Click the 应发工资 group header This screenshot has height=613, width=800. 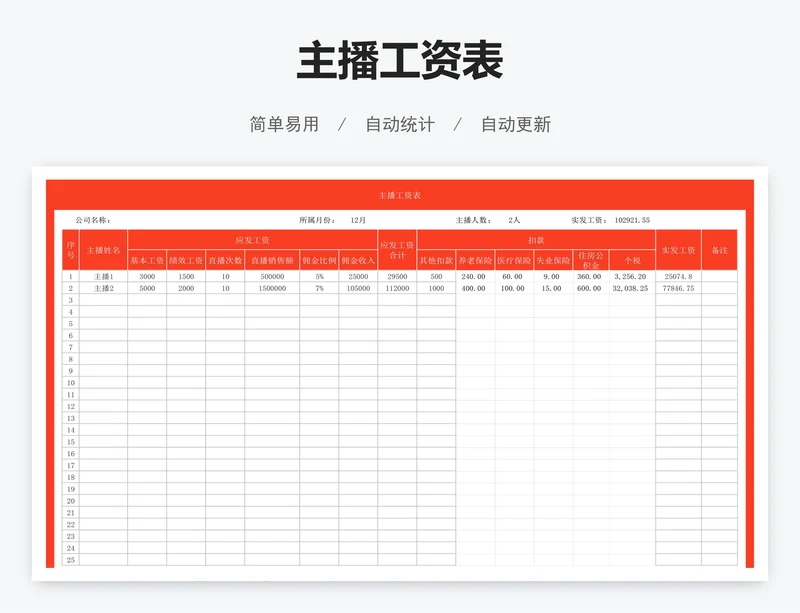pos(252,240)
